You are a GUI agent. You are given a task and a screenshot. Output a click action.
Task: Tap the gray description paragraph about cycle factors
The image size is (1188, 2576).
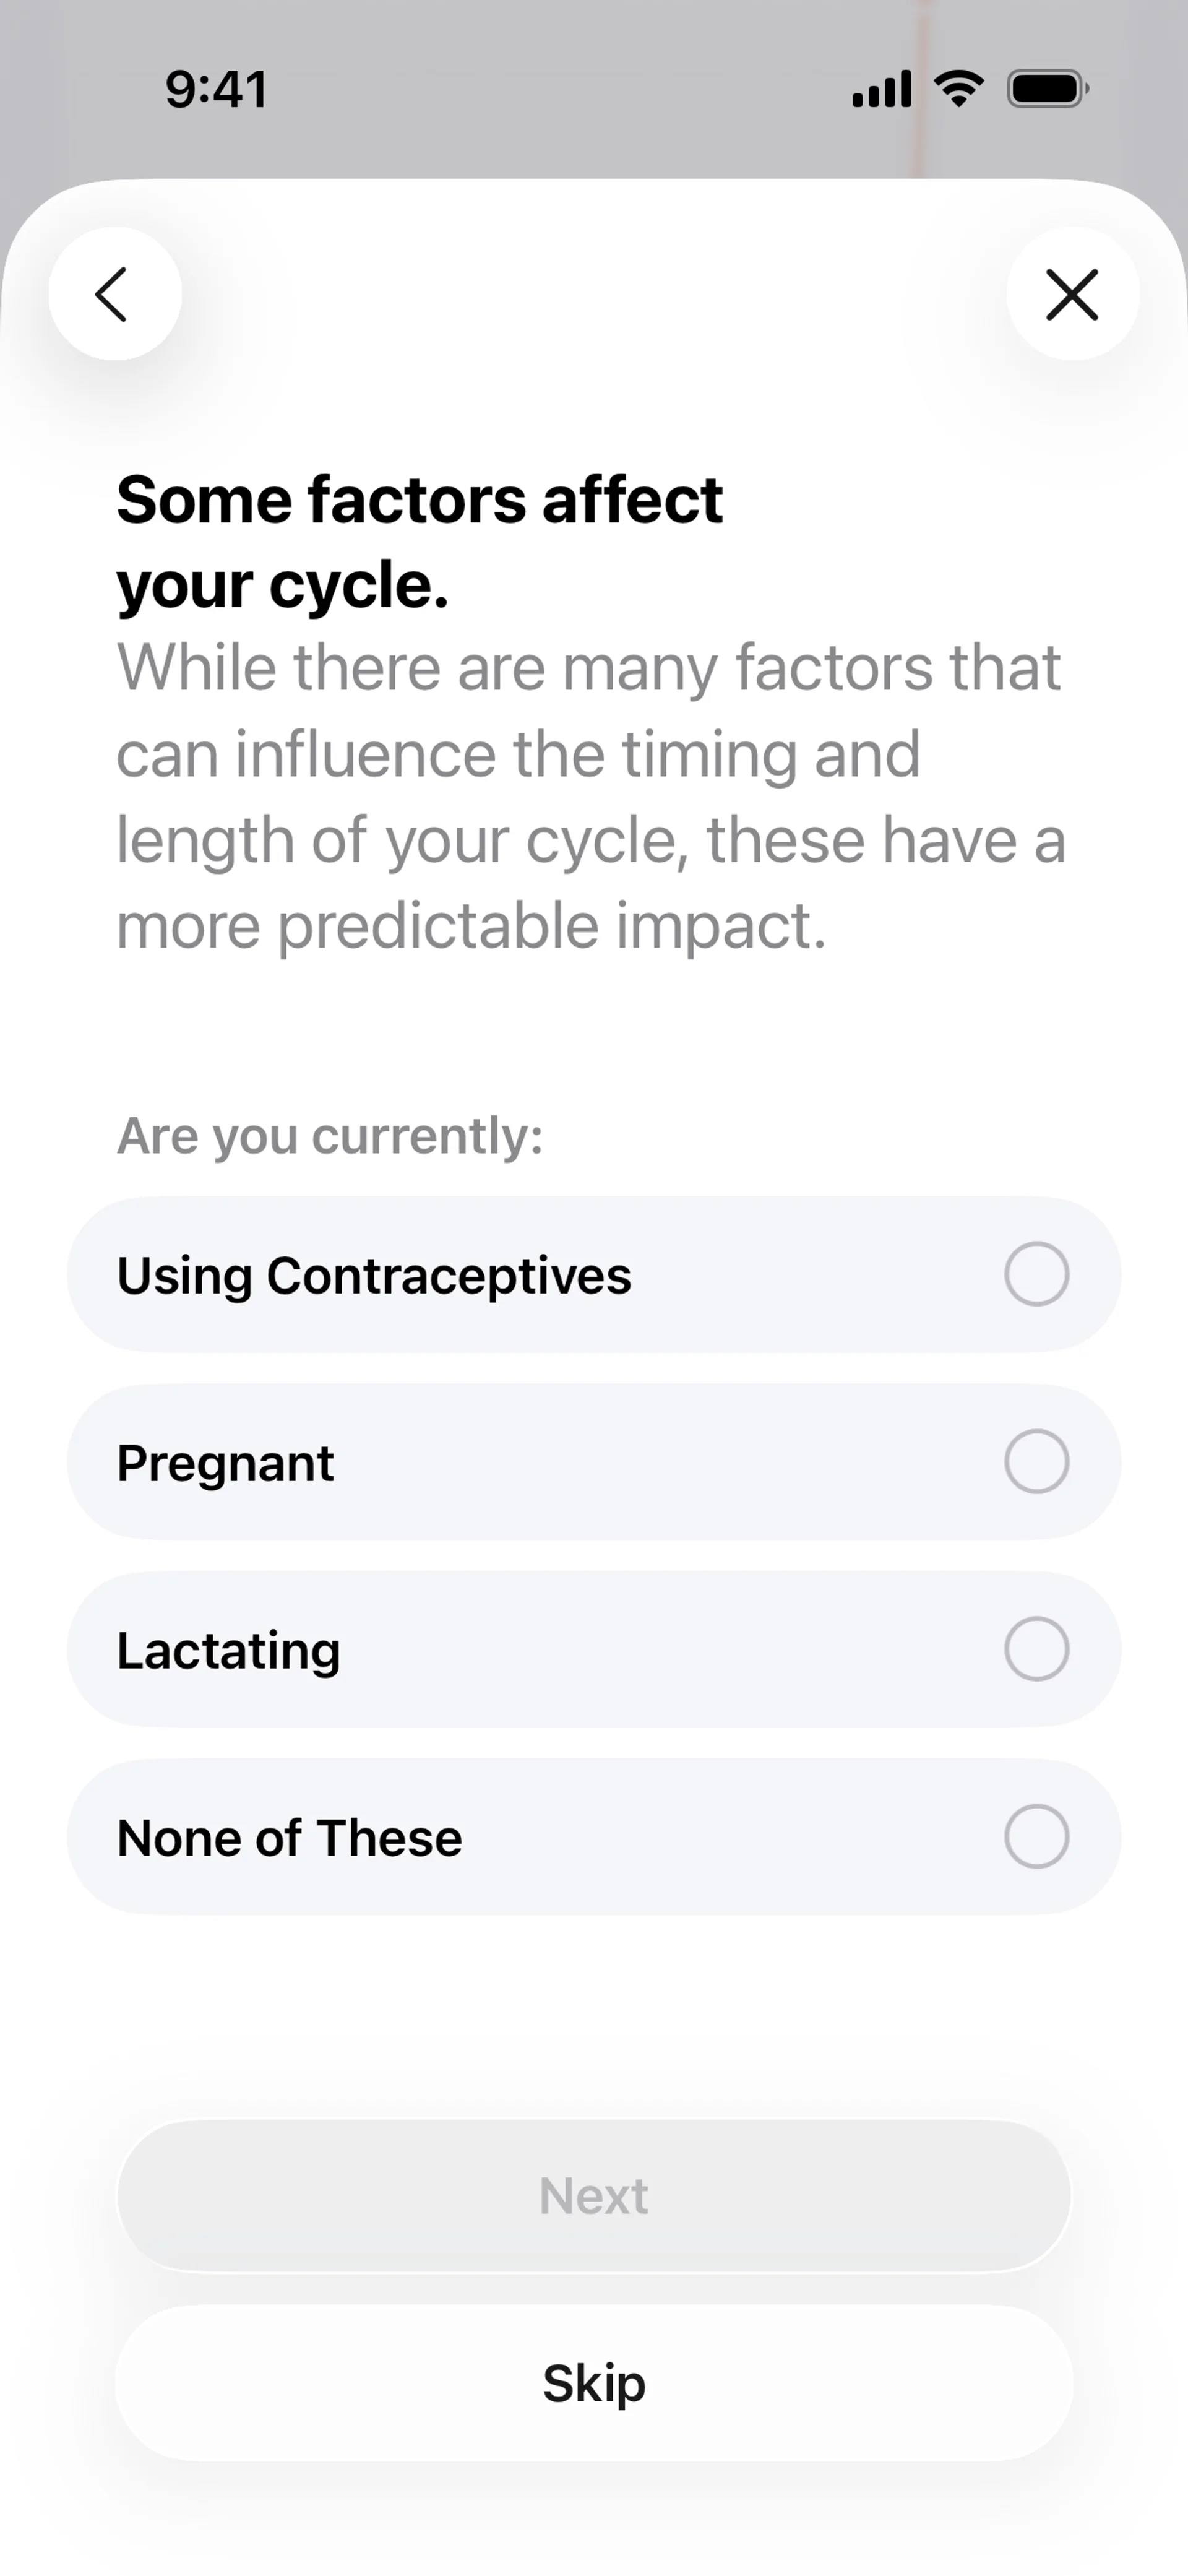tap(590, 796)
